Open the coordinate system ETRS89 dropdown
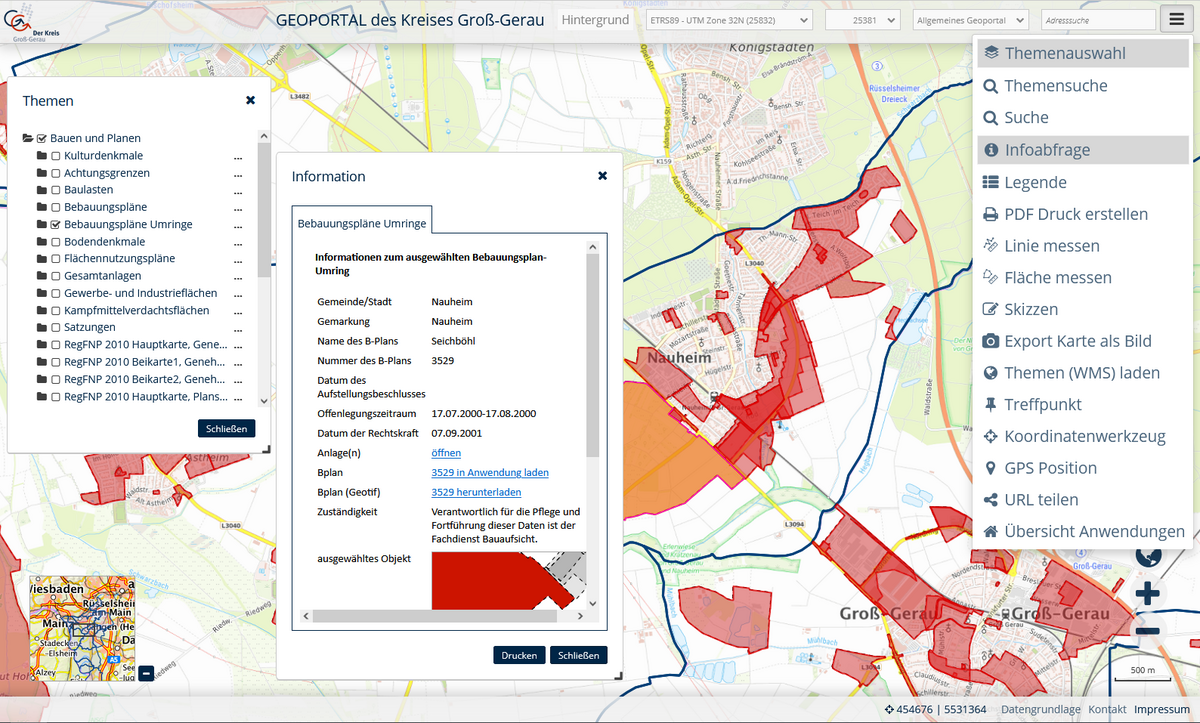Image resolution: width=1200 pixels, height=723 pixels. pyautogui.click(x=729, y=20)
